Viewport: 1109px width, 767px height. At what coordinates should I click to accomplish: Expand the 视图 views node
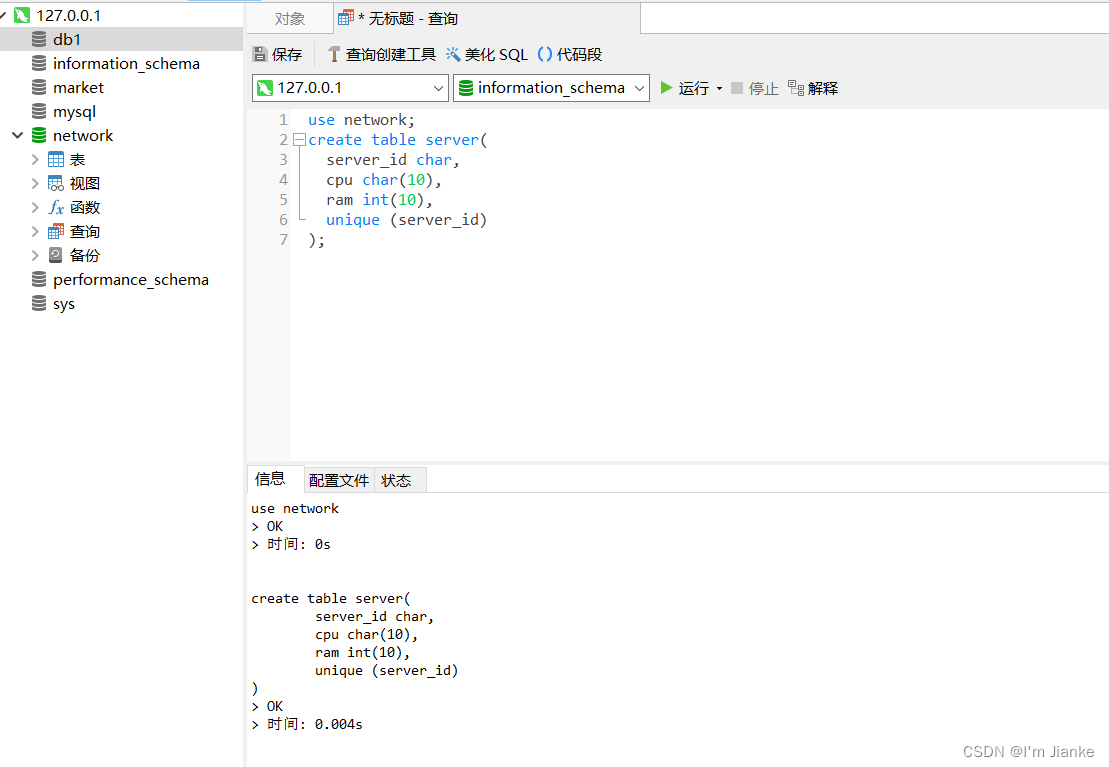pos(35,183)
